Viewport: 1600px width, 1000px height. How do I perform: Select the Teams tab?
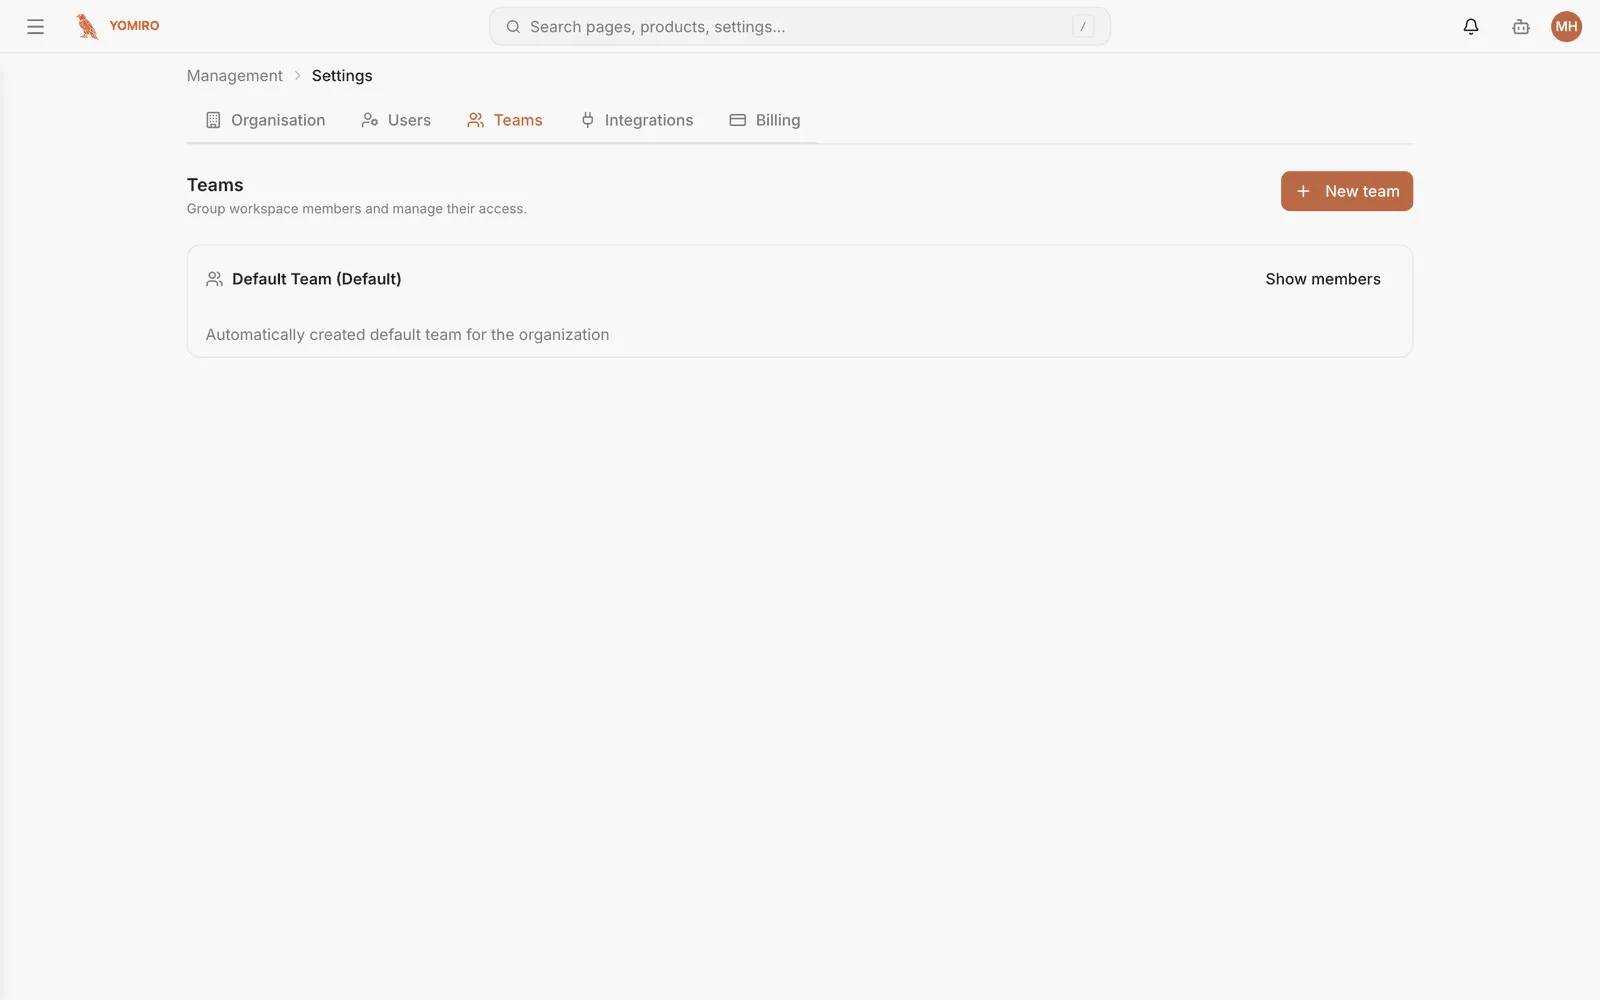click(x=505, y=120)
